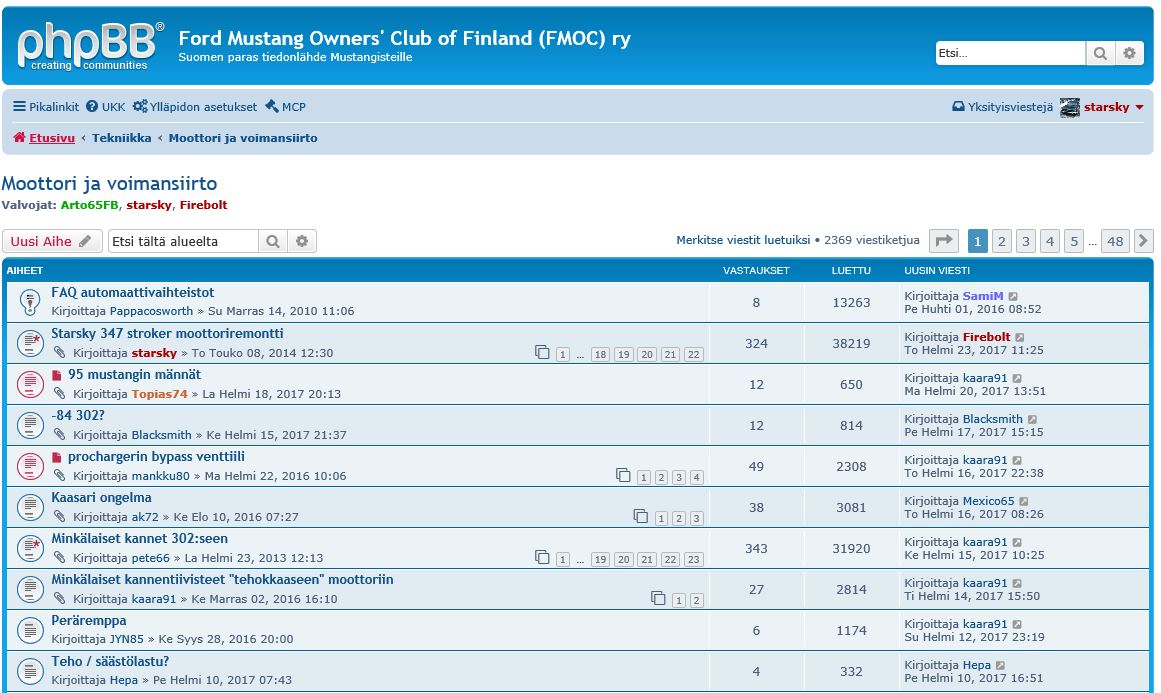Screen dimensions: 1161x693
Task: Click the jump-to-page arrow icon
Action: click(x=943, y=241)
